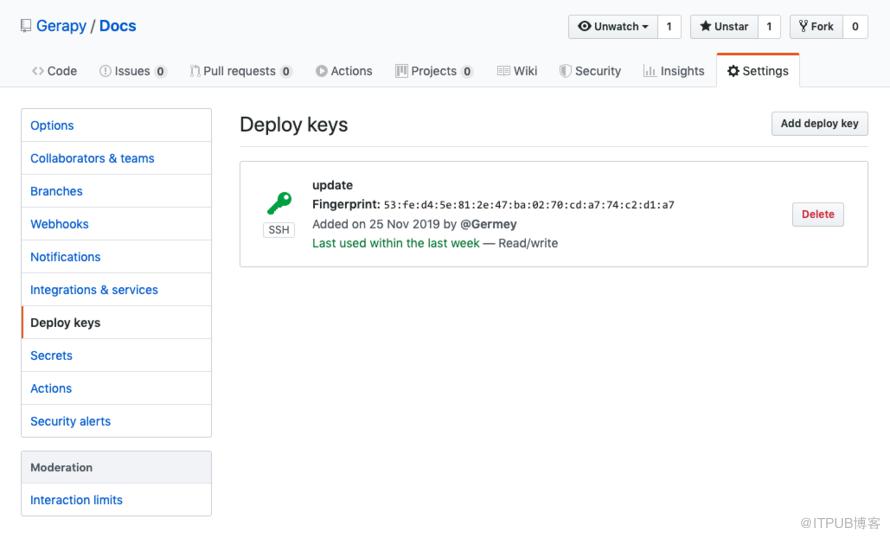Image resolution: width=890 pixels, height=538 pixels.
Task: Open the Pull requests tab
Action: 241,71
